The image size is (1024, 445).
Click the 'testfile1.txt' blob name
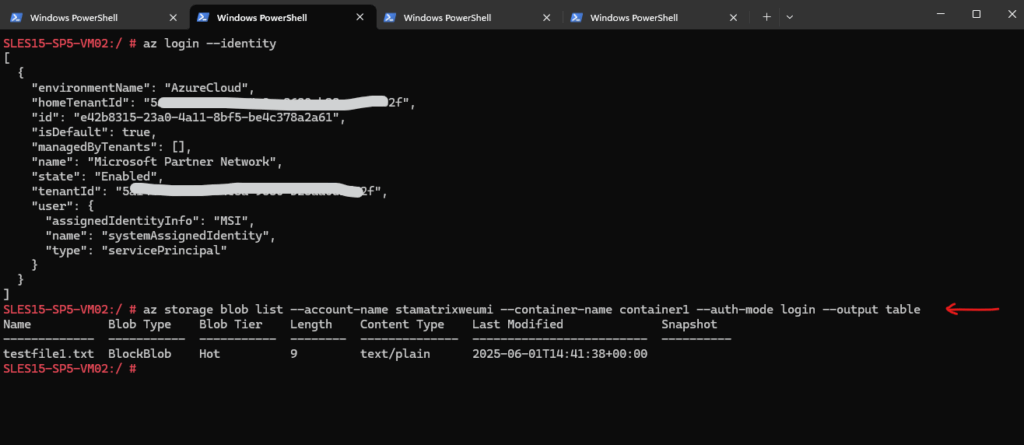[x=48, y=354]
